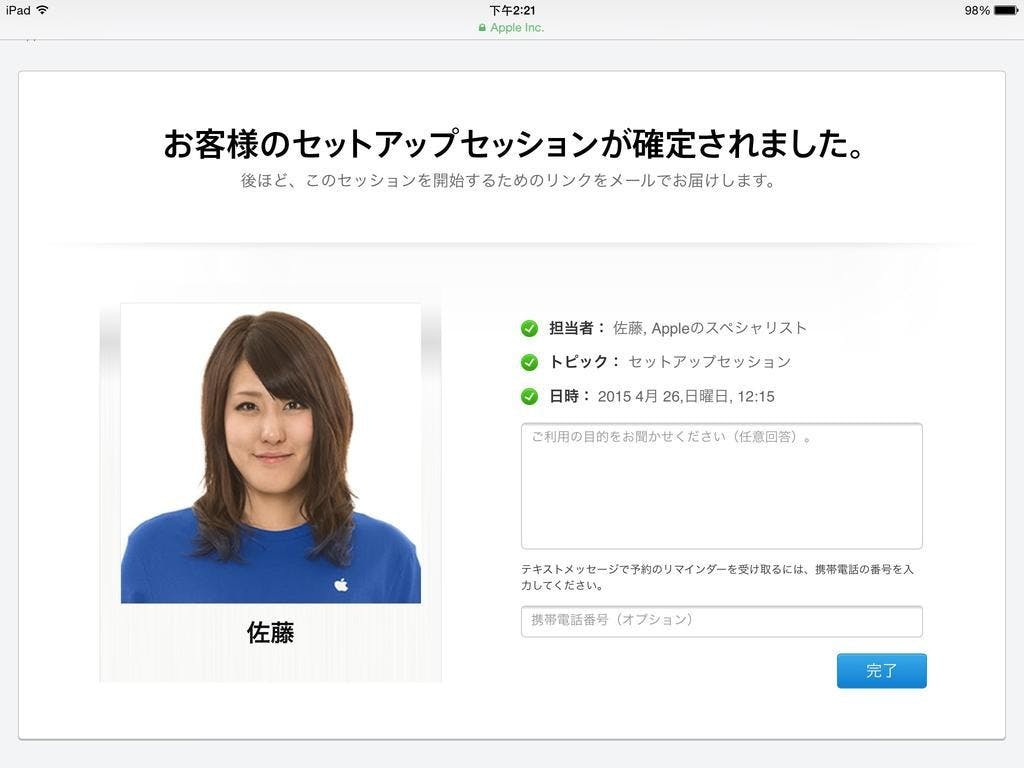Click the date 2015 4月 26,日曜日, 12:15
The image size is (1024, 768).
tap(686, 396)
